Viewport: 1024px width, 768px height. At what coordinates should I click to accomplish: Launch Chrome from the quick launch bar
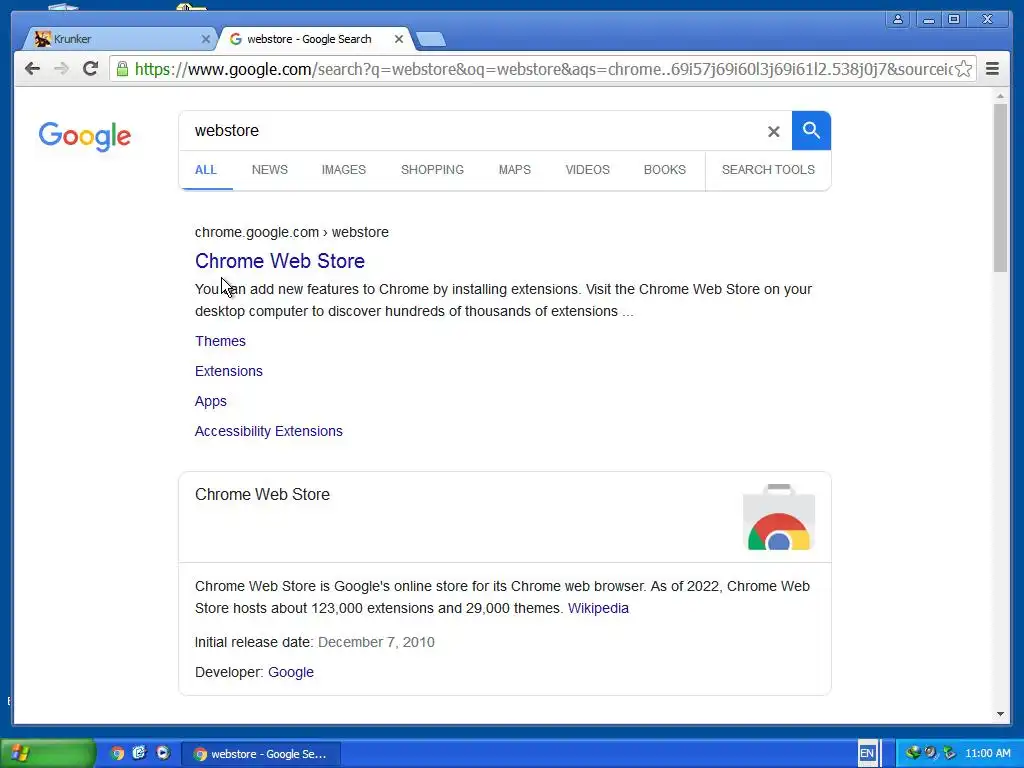coord(118,754)
